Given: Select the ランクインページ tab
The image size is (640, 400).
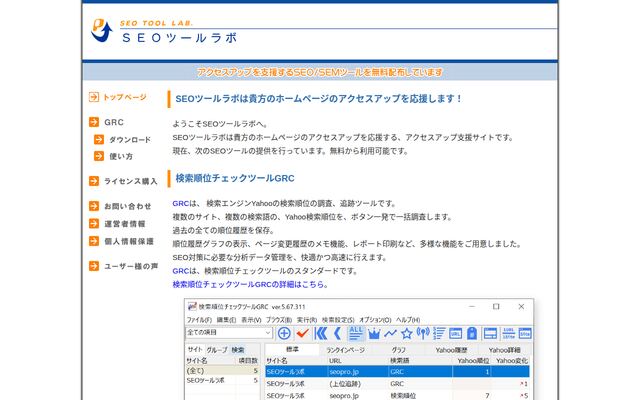Looking at the screenshot, I should pos(345,350).
